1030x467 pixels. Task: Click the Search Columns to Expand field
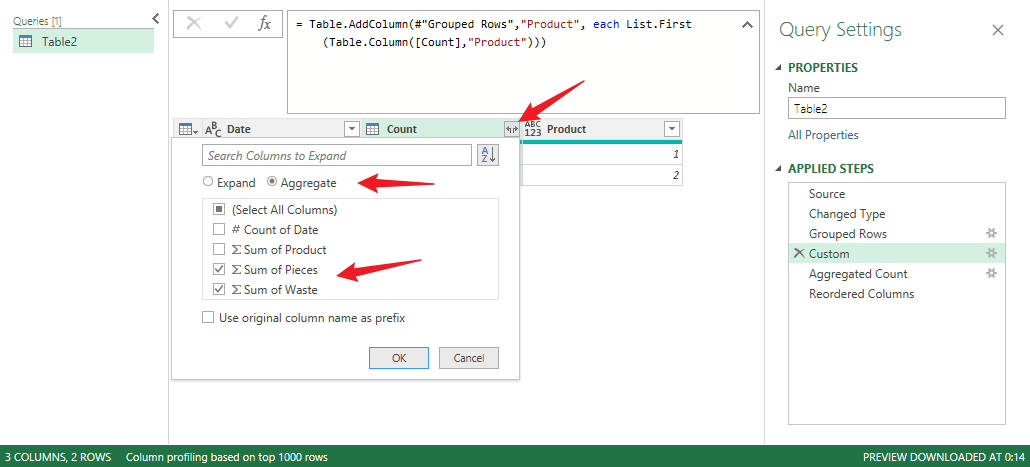coord(337,156)
